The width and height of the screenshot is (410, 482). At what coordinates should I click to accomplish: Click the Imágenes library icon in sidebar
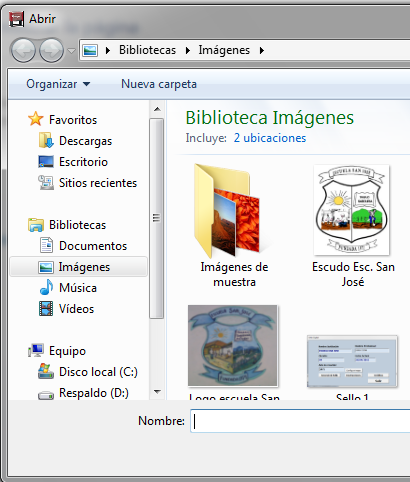point(46,267)
